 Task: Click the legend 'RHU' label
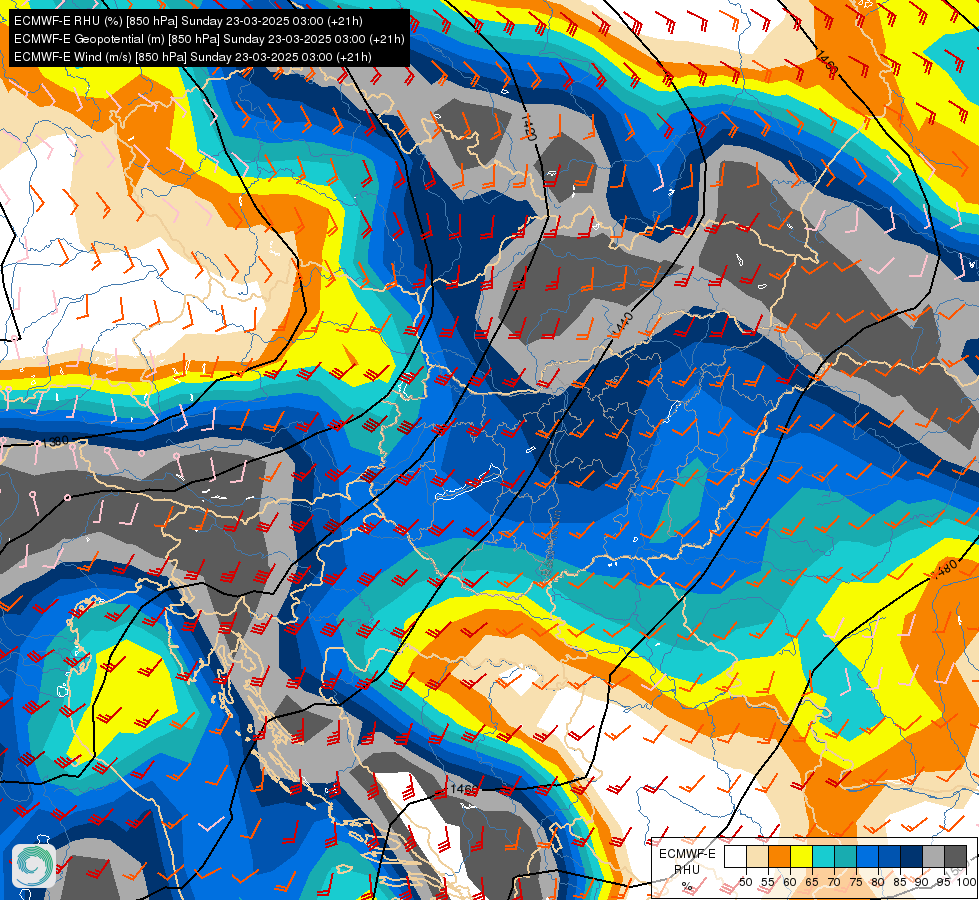[x=687, y=869]
